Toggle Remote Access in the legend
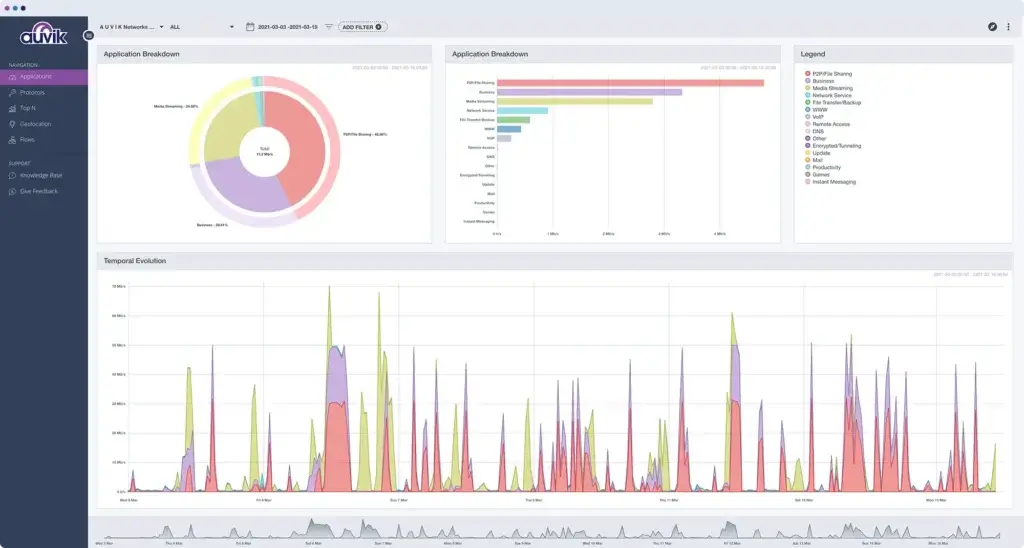Viewport: 1024px width, 548px height. coord(827,124)
